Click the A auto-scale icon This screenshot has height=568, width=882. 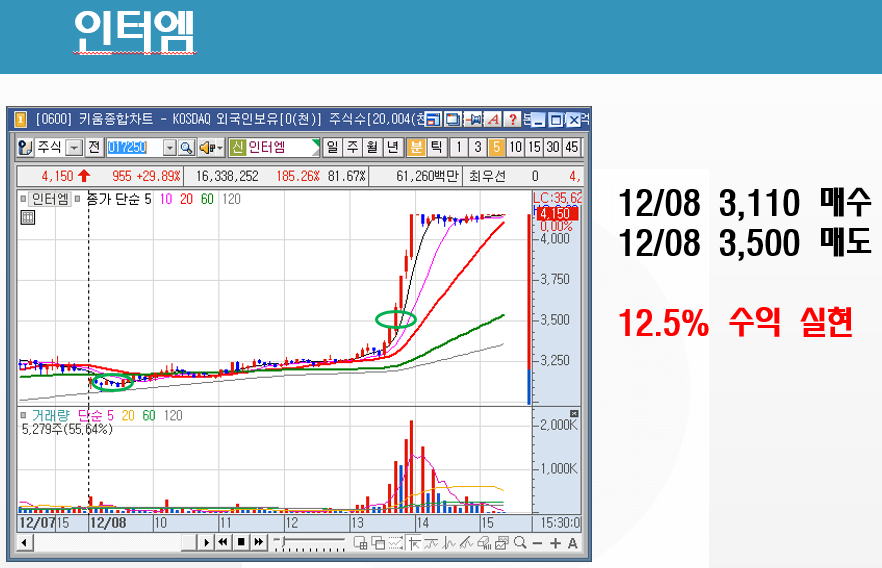click(x=572, y=543)
